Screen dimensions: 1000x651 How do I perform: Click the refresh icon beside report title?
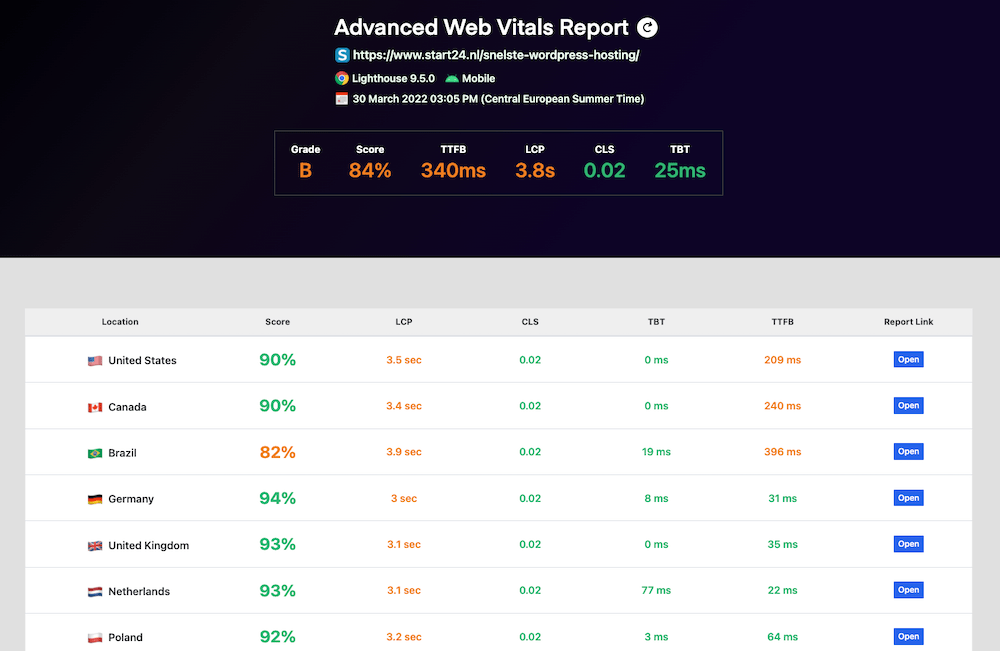click(x=648, y=28)
